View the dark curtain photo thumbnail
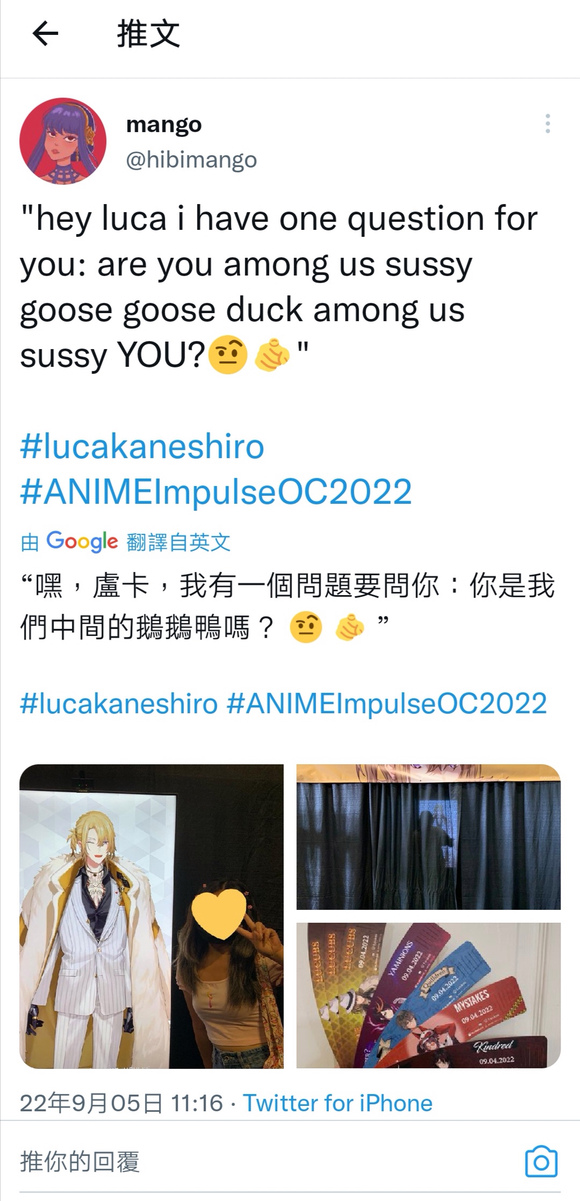This screenshot has height=1201, width=580. click(428, 837)
